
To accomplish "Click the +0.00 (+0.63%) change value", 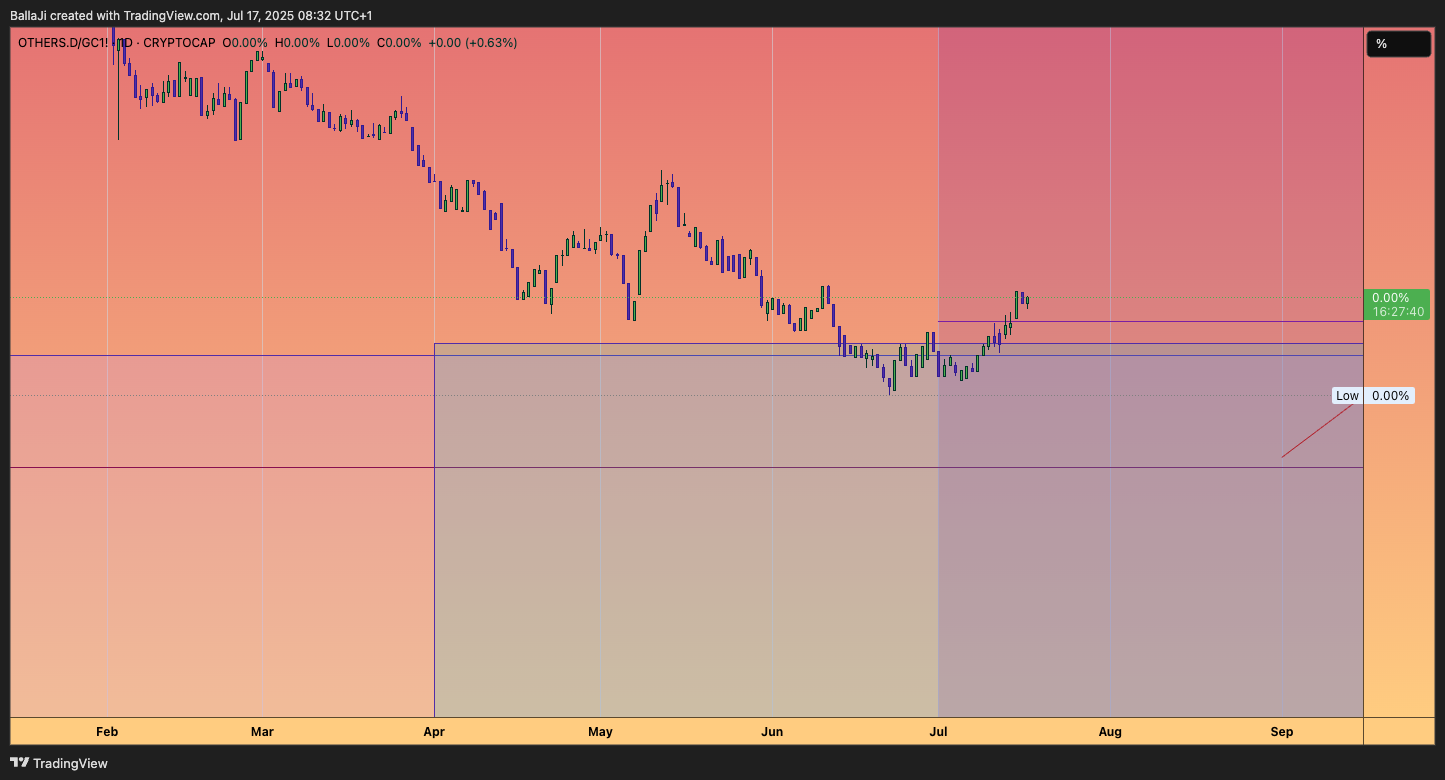I will point(473,43).
